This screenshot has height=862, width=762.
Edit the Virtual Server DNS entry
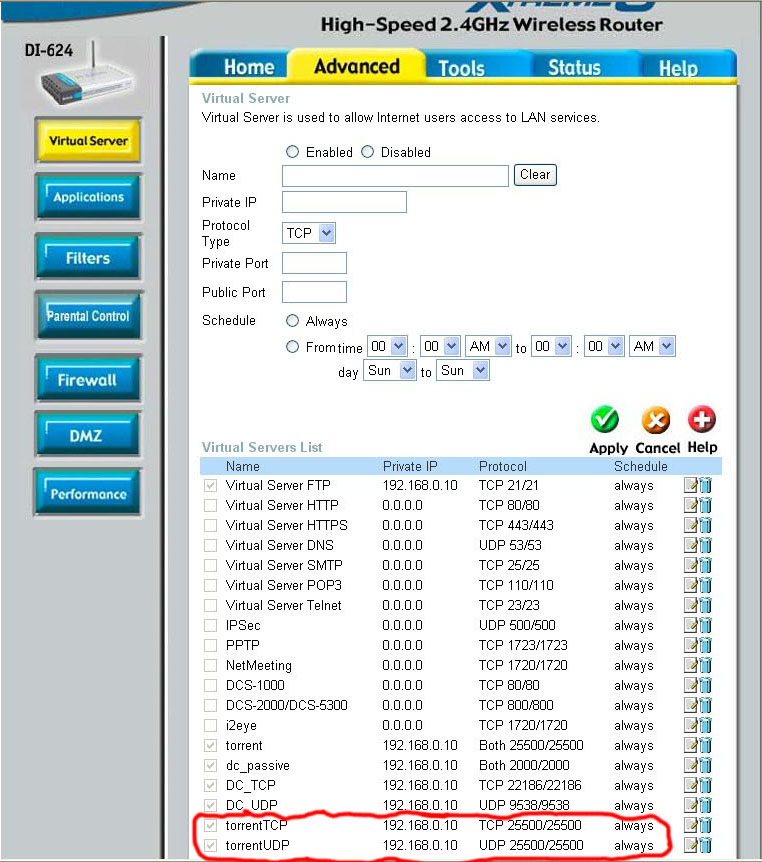click(691, 545)
